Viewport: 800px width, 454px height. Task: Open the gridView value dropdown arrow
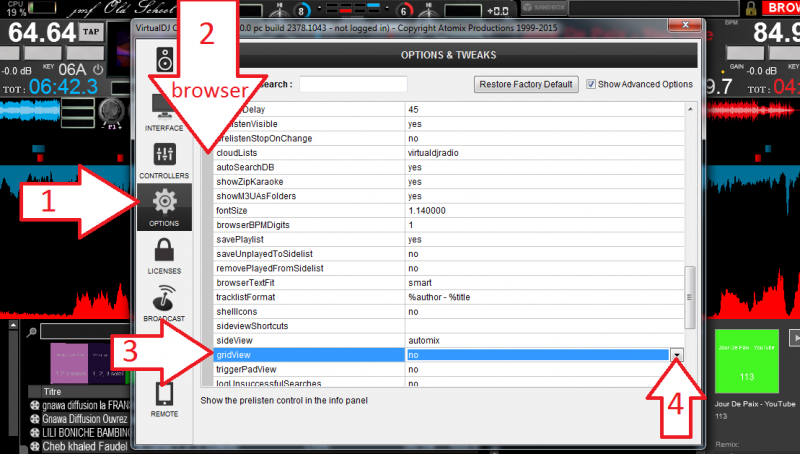[x=677, y=355]
